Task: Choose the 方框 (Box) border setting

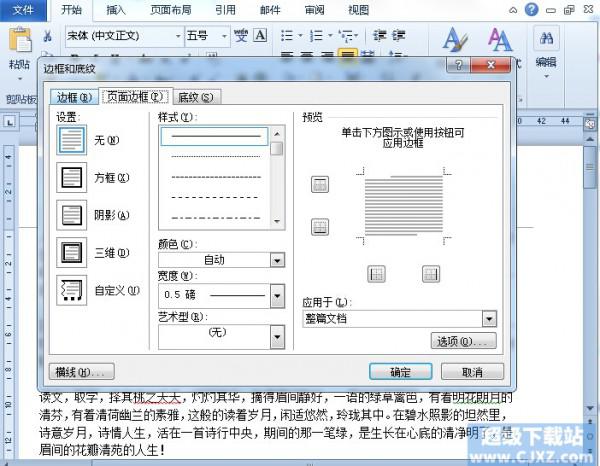Action: tap(72, 178)
